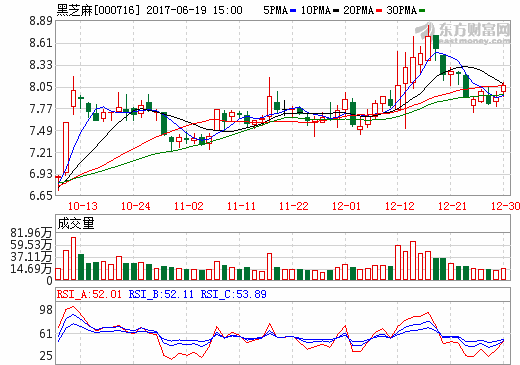Click price axis label 8.05
Screen dimensions: 520x365
(41, 87)
